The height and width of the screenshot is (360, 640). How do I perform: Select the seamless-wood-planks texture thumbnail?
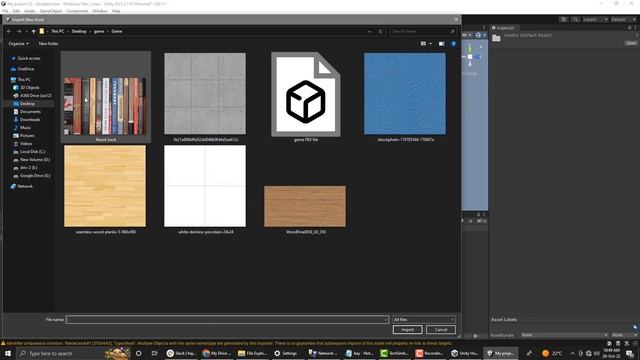105,186
